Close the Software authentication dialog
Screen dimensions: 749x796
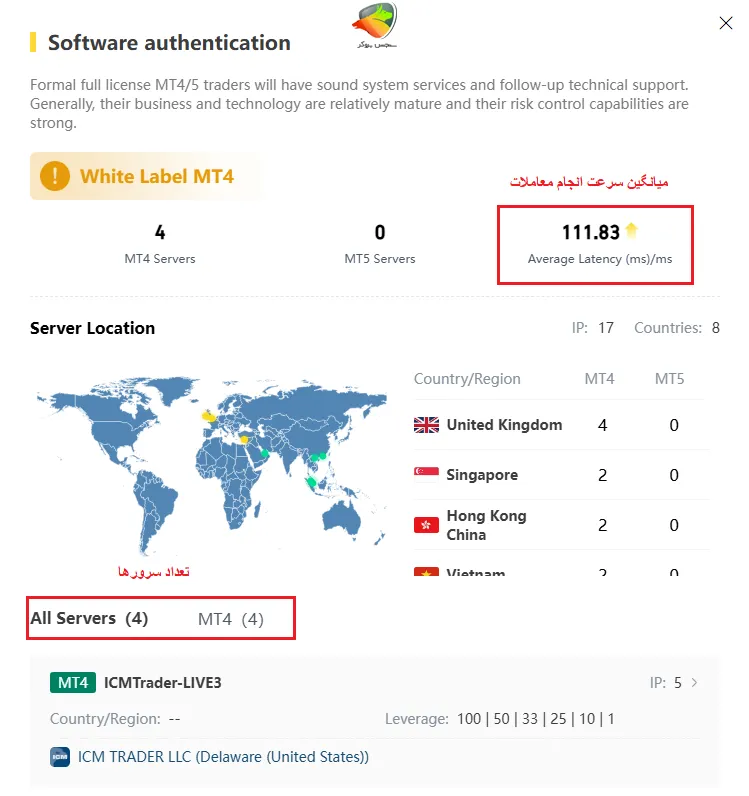tap(726, 23)
